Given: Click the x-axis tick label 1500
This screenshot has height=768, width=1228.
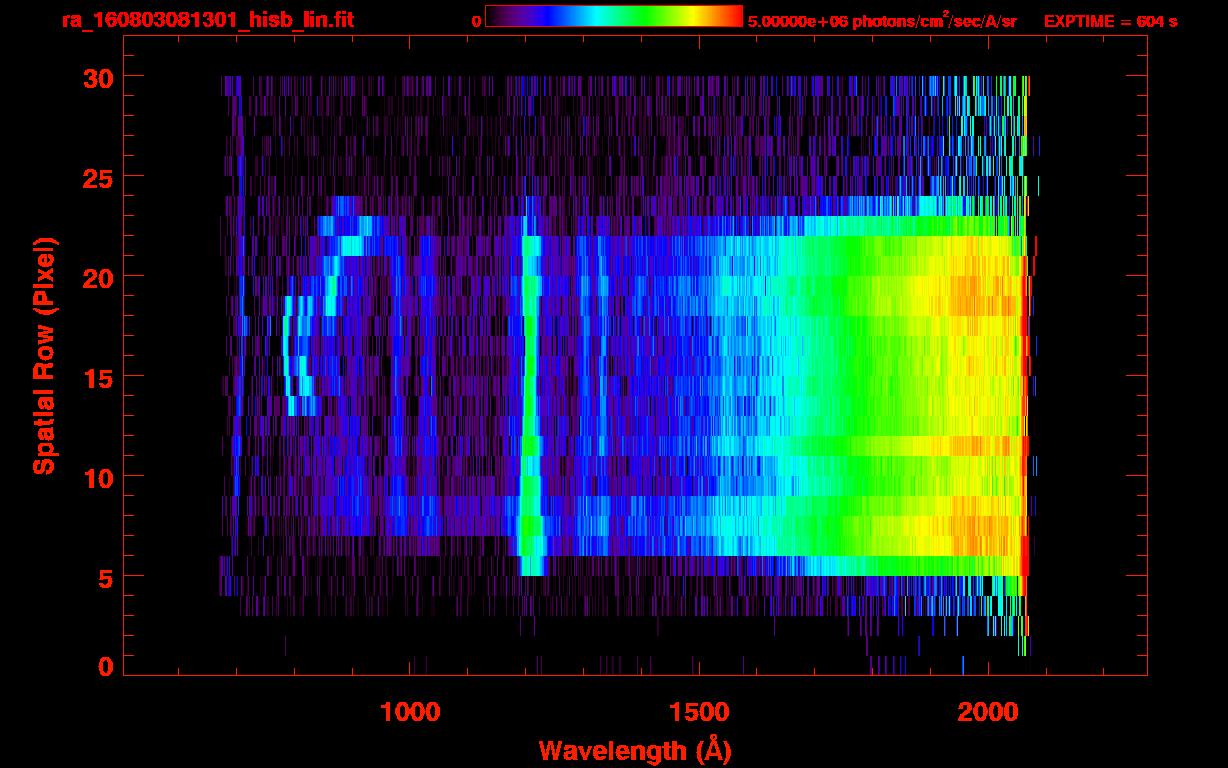Looking at the screenshot, I should 699,712.
